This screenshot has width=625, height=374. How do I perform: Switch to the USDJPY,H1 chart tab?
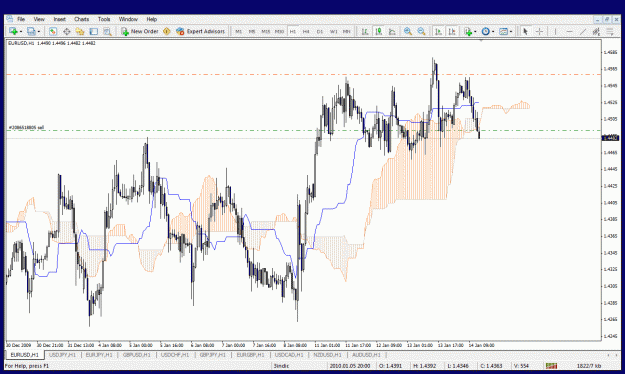[x=63, y=355]
